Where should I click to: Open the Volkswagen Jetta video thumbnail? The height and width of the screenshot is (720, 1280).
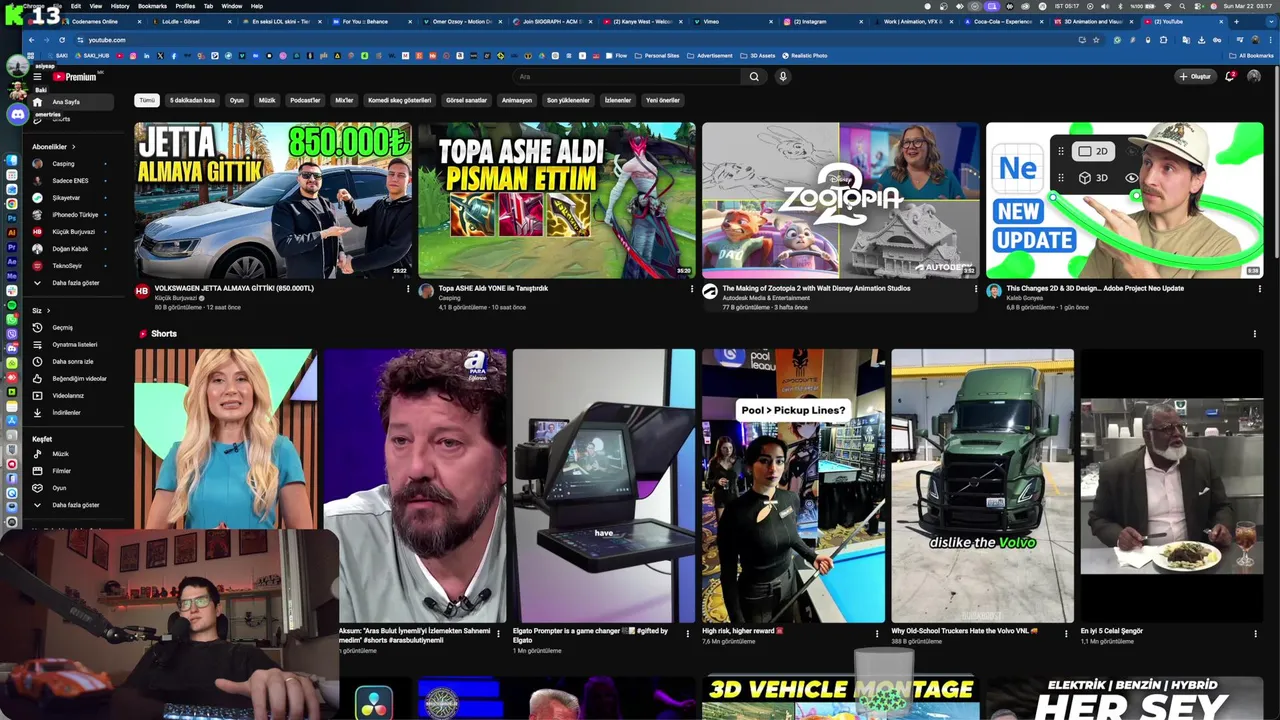tap(273, 200)
